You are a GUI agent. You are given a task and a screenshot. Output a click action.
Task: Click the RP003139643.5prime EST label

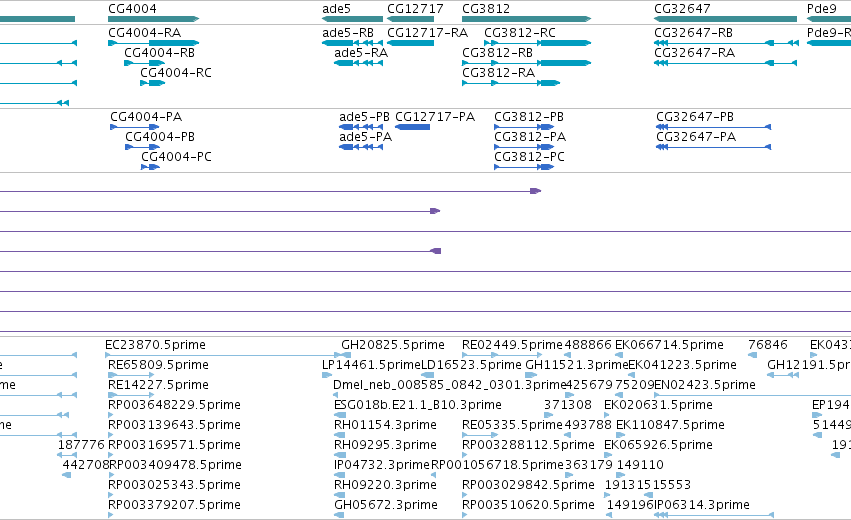click(x=174, y=425)
